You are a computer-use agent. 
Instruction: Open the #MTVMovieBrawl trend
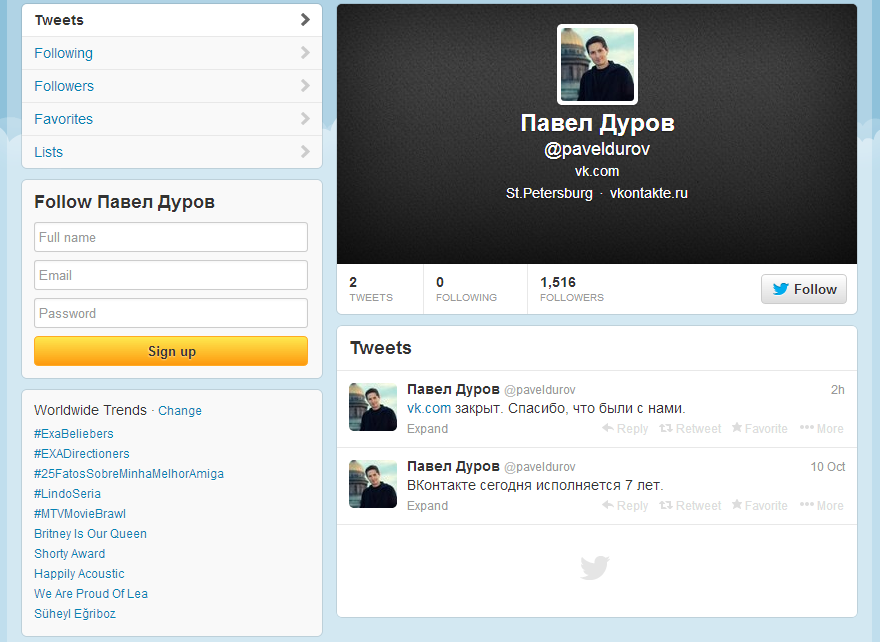pos(80,513)
